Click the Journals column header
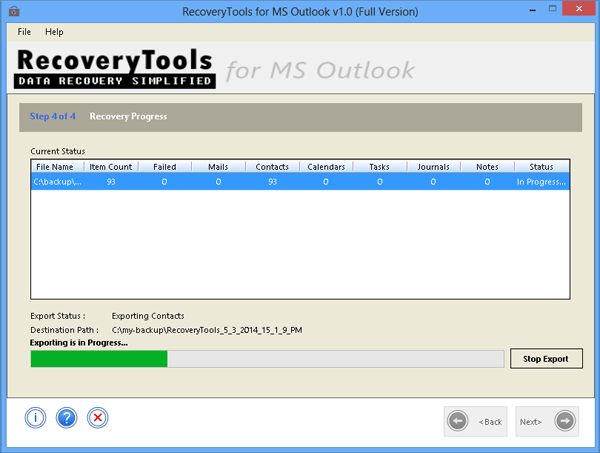Screen dimensions: 600x453 point(434,167)
